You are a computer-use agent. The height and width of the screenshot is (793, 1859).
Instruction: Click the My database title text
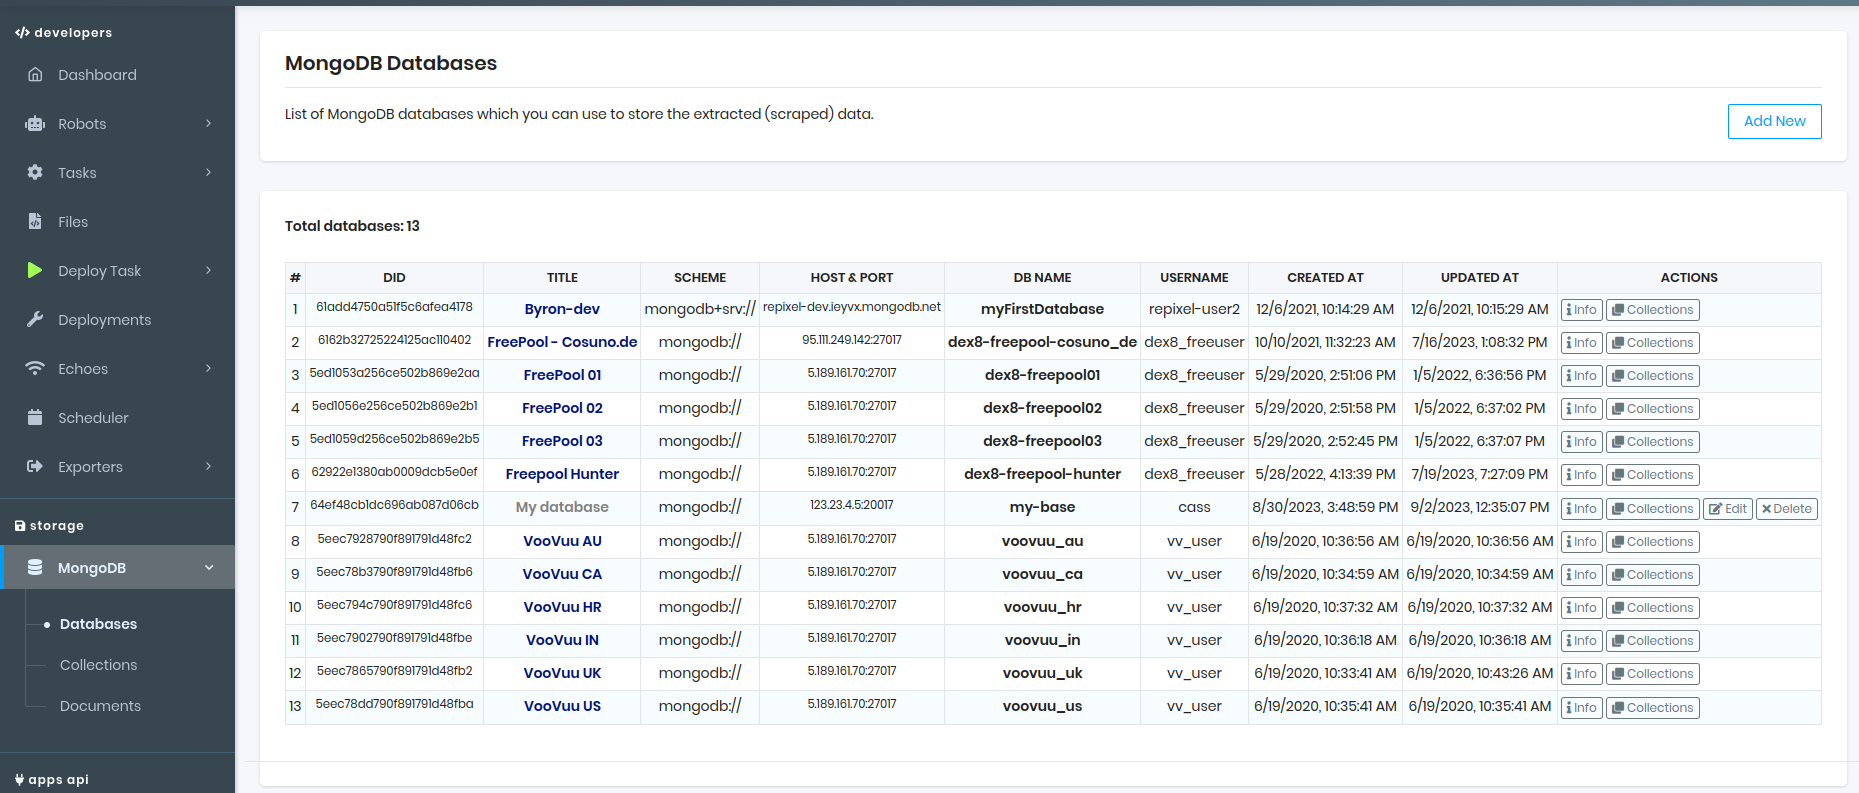pos(562,507)
